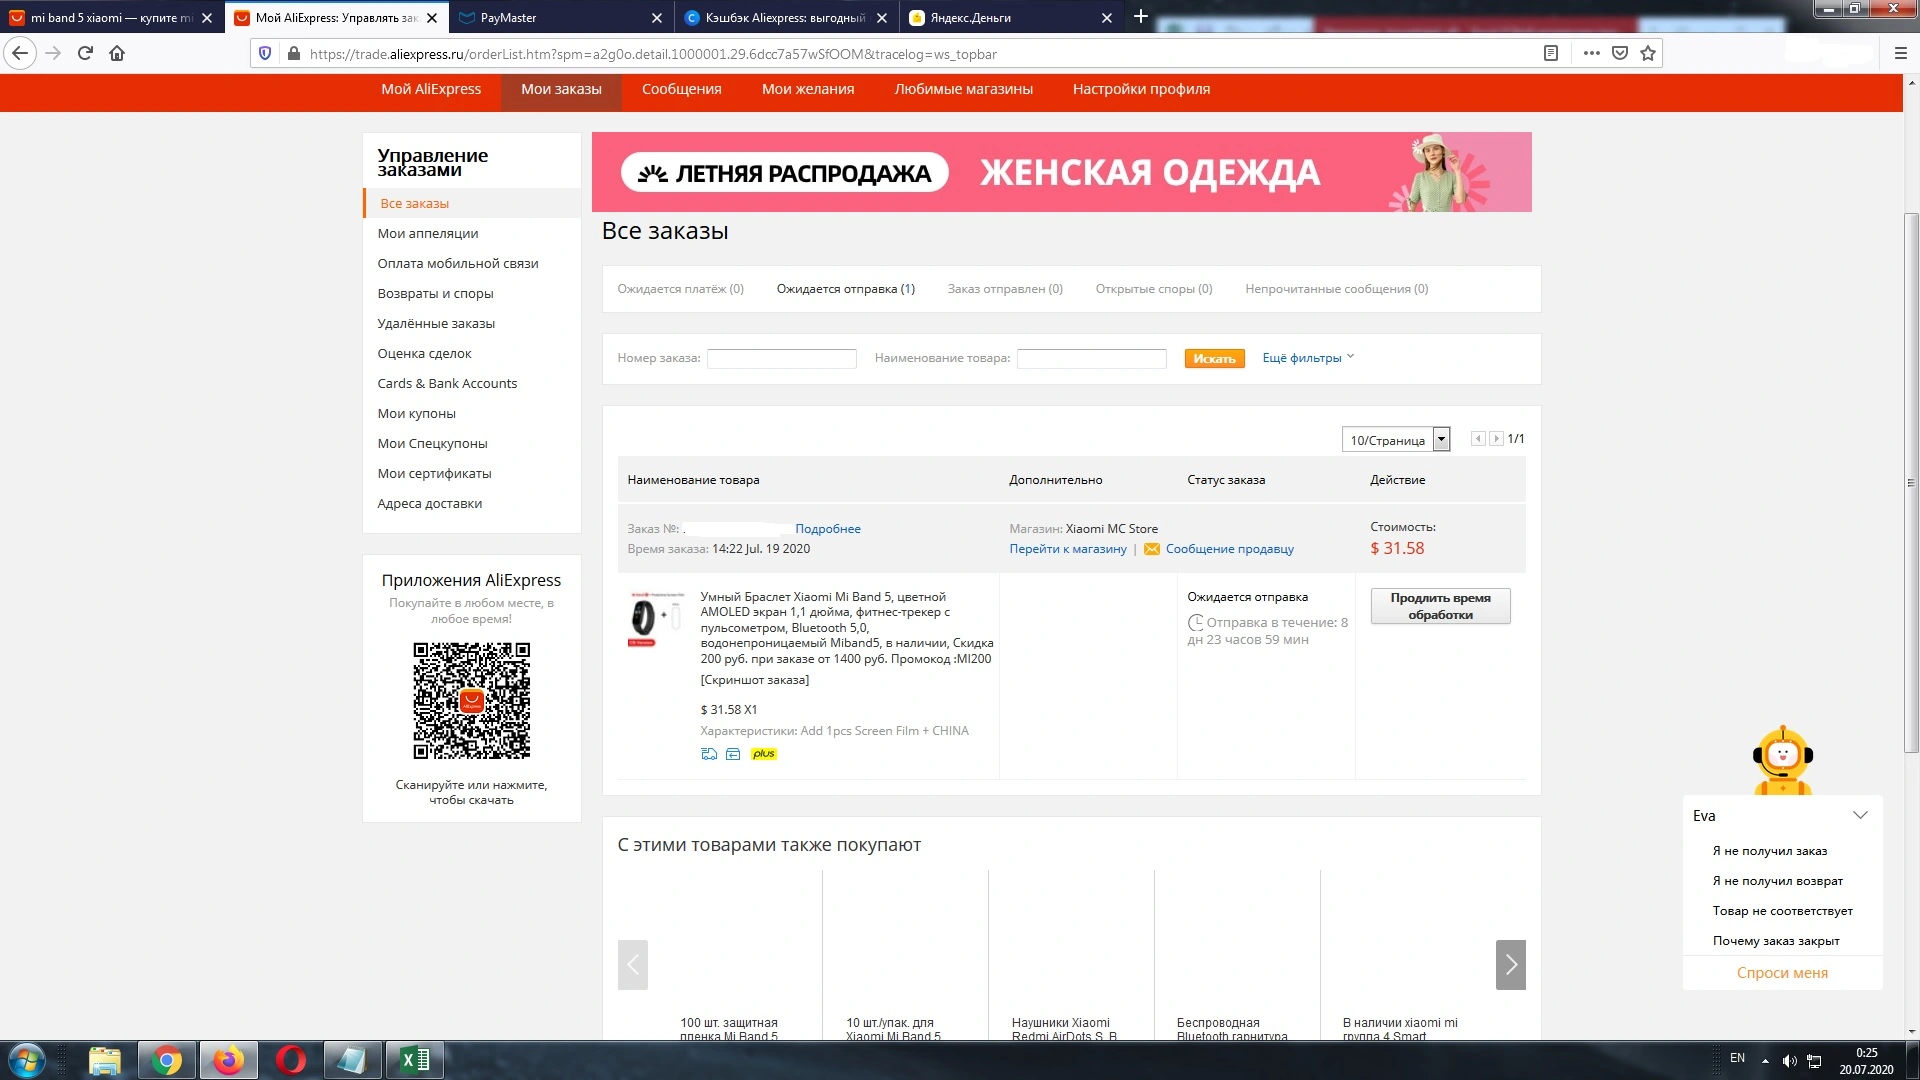Open the 10/Страница page size dropdown

point(1396,440)
